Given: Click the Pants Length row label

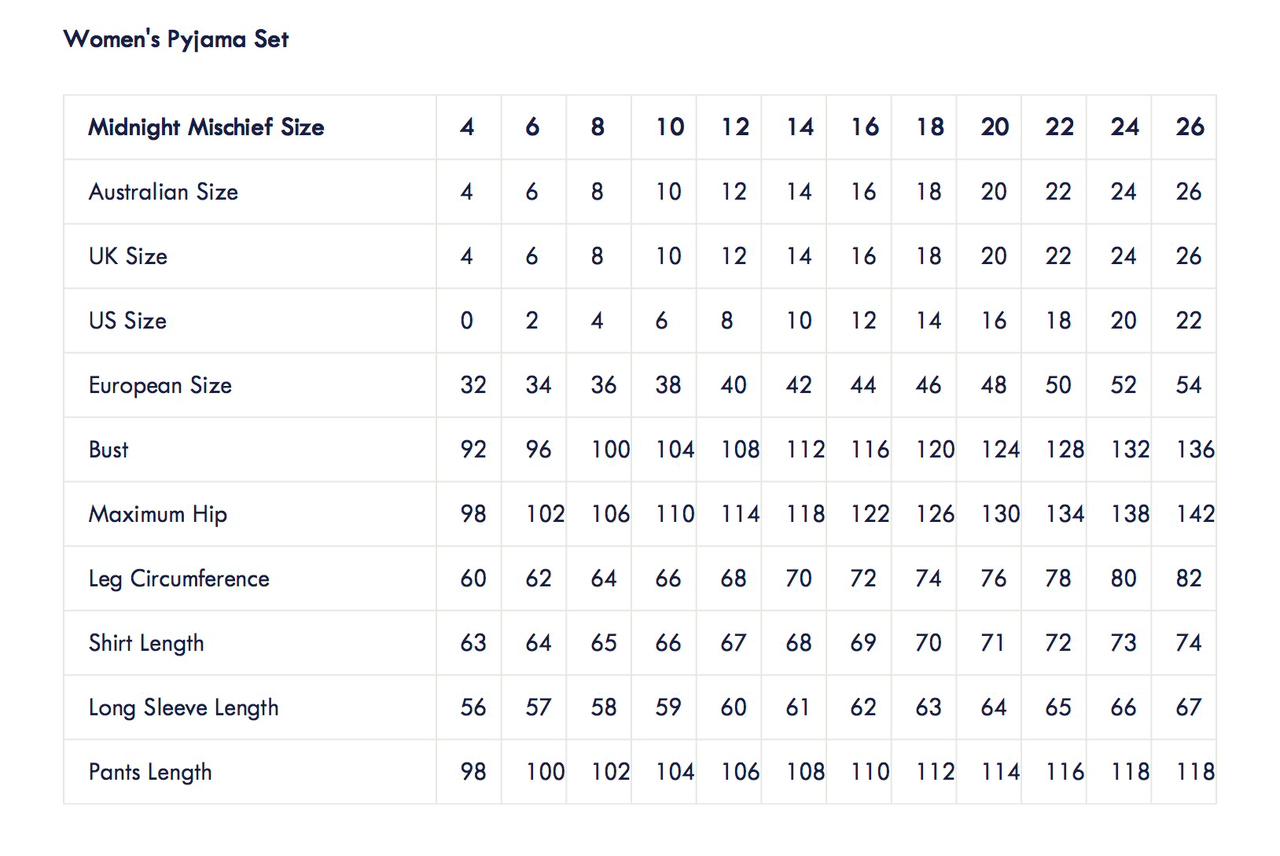Looking at the screenshot, I should pos(150,772).
